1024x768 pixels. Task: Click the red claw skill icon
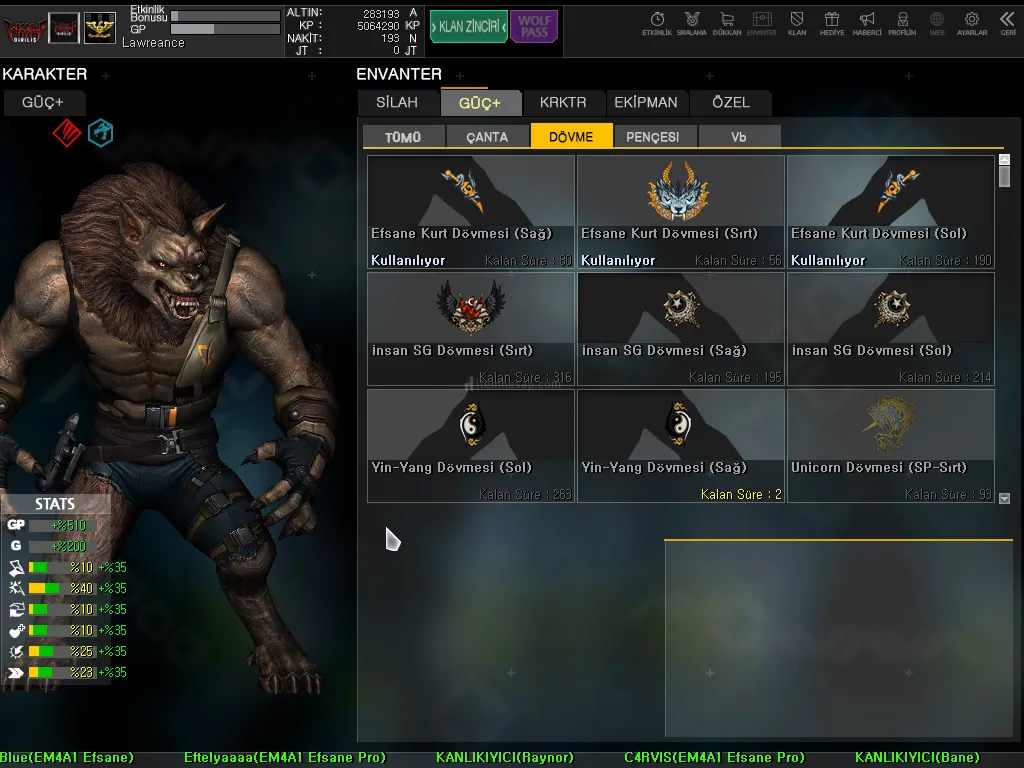pos(66,132)
